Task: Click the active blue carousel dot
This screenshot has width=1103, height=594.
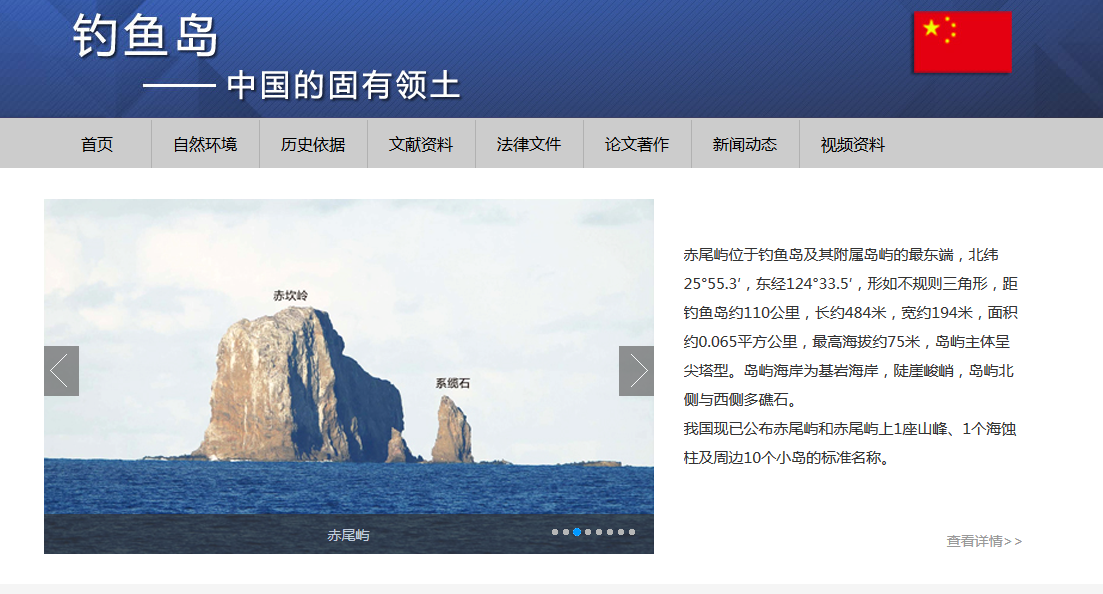Action: click(577, 532)
